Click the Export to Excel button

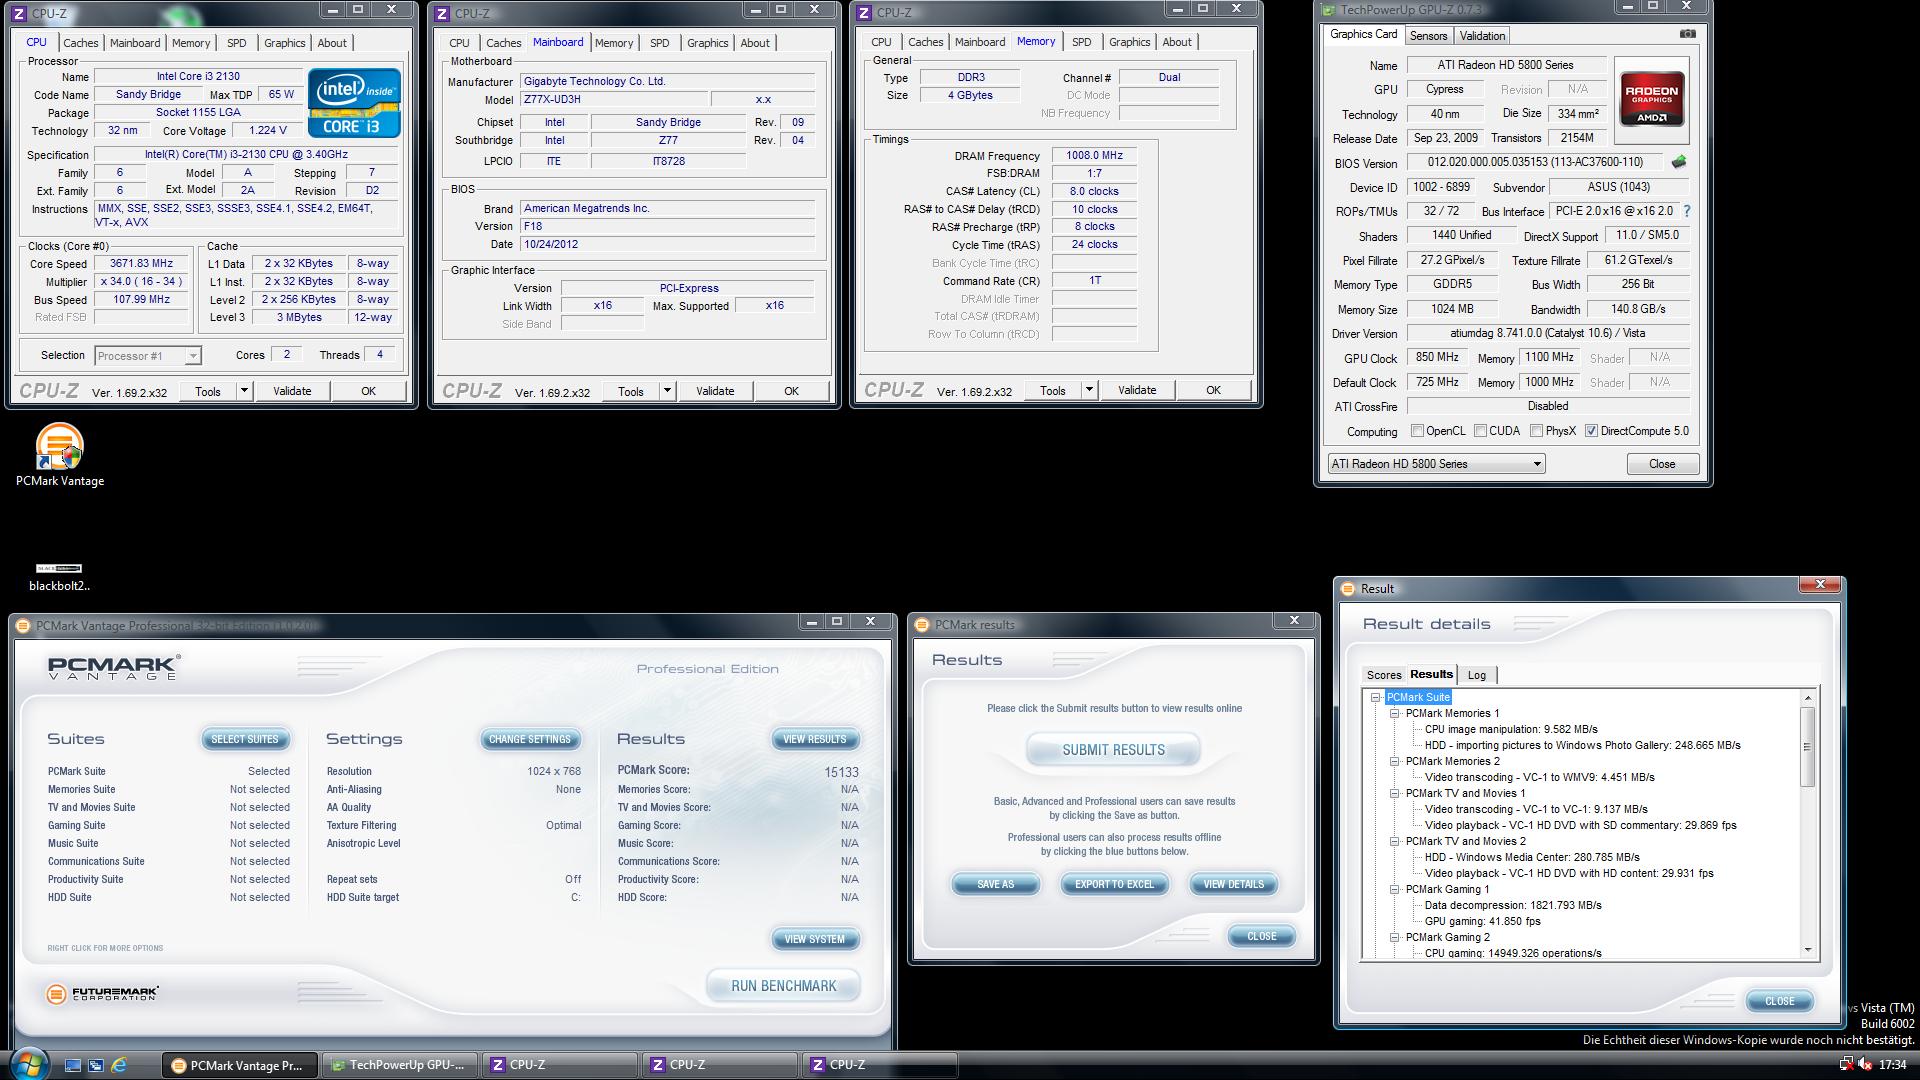[1114, 885]
